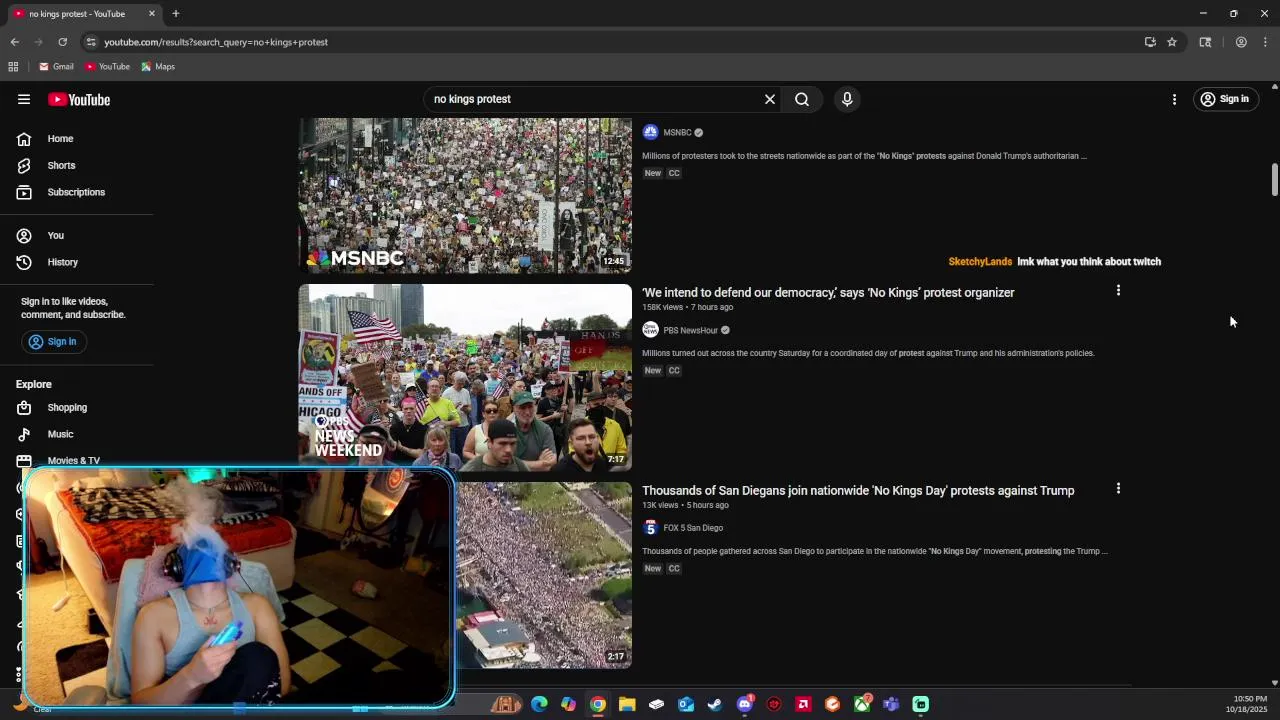
Task: Click Sign in button at top right
Action: (x=1225, y=99)
